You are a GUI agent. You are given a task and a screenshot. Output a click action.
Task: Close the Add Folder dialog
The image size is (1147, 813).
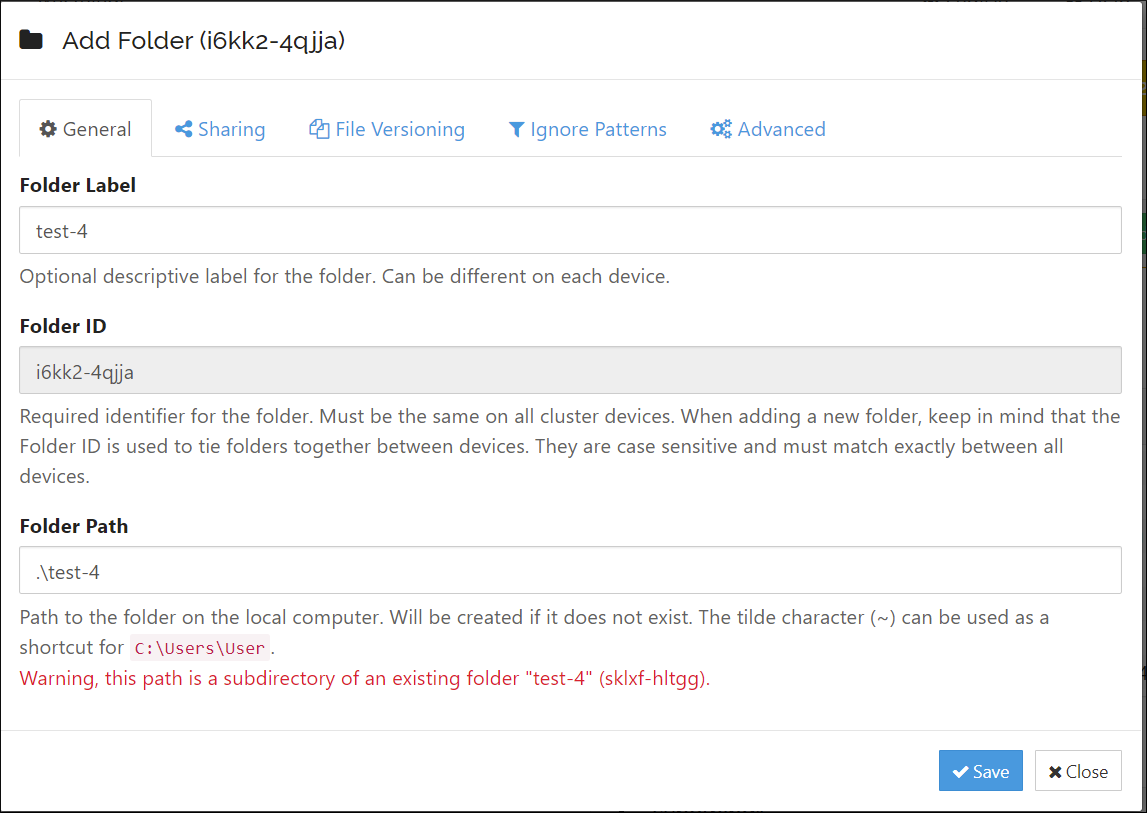click(1078, 770)
